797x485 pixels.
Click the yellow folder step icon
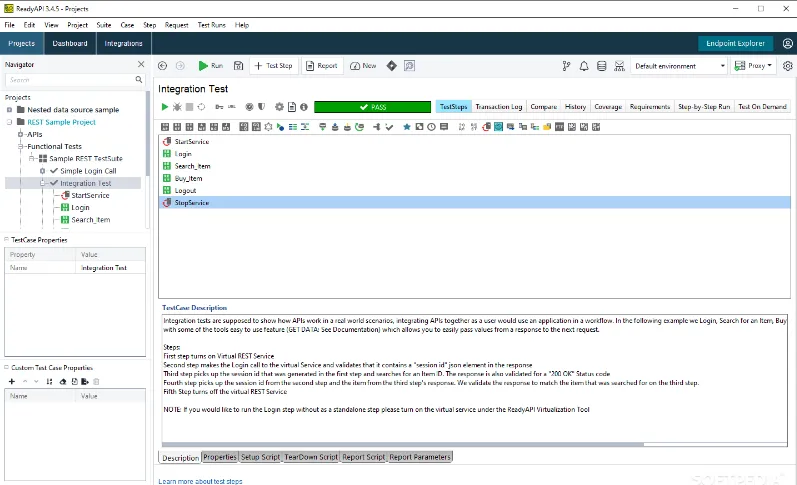pos(547,127)
